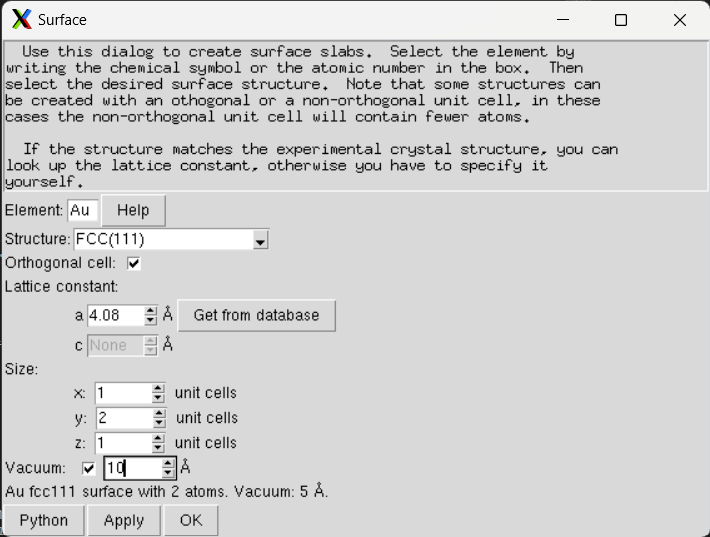Click the Apply button
This screenshot has width=710, height=537.
point(124,520)
